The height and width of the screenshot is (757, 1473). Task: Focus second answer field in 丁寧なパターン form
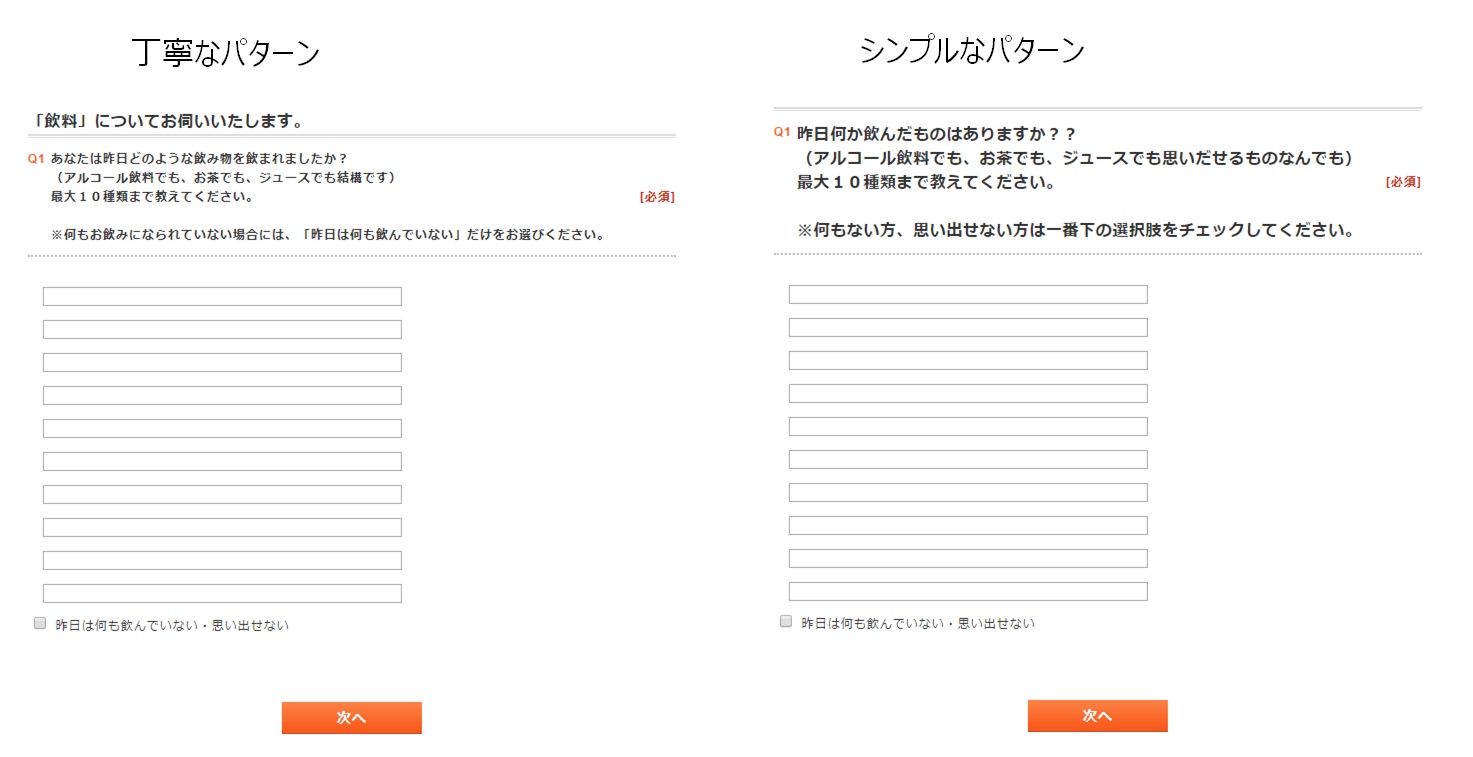coord(222,329)
